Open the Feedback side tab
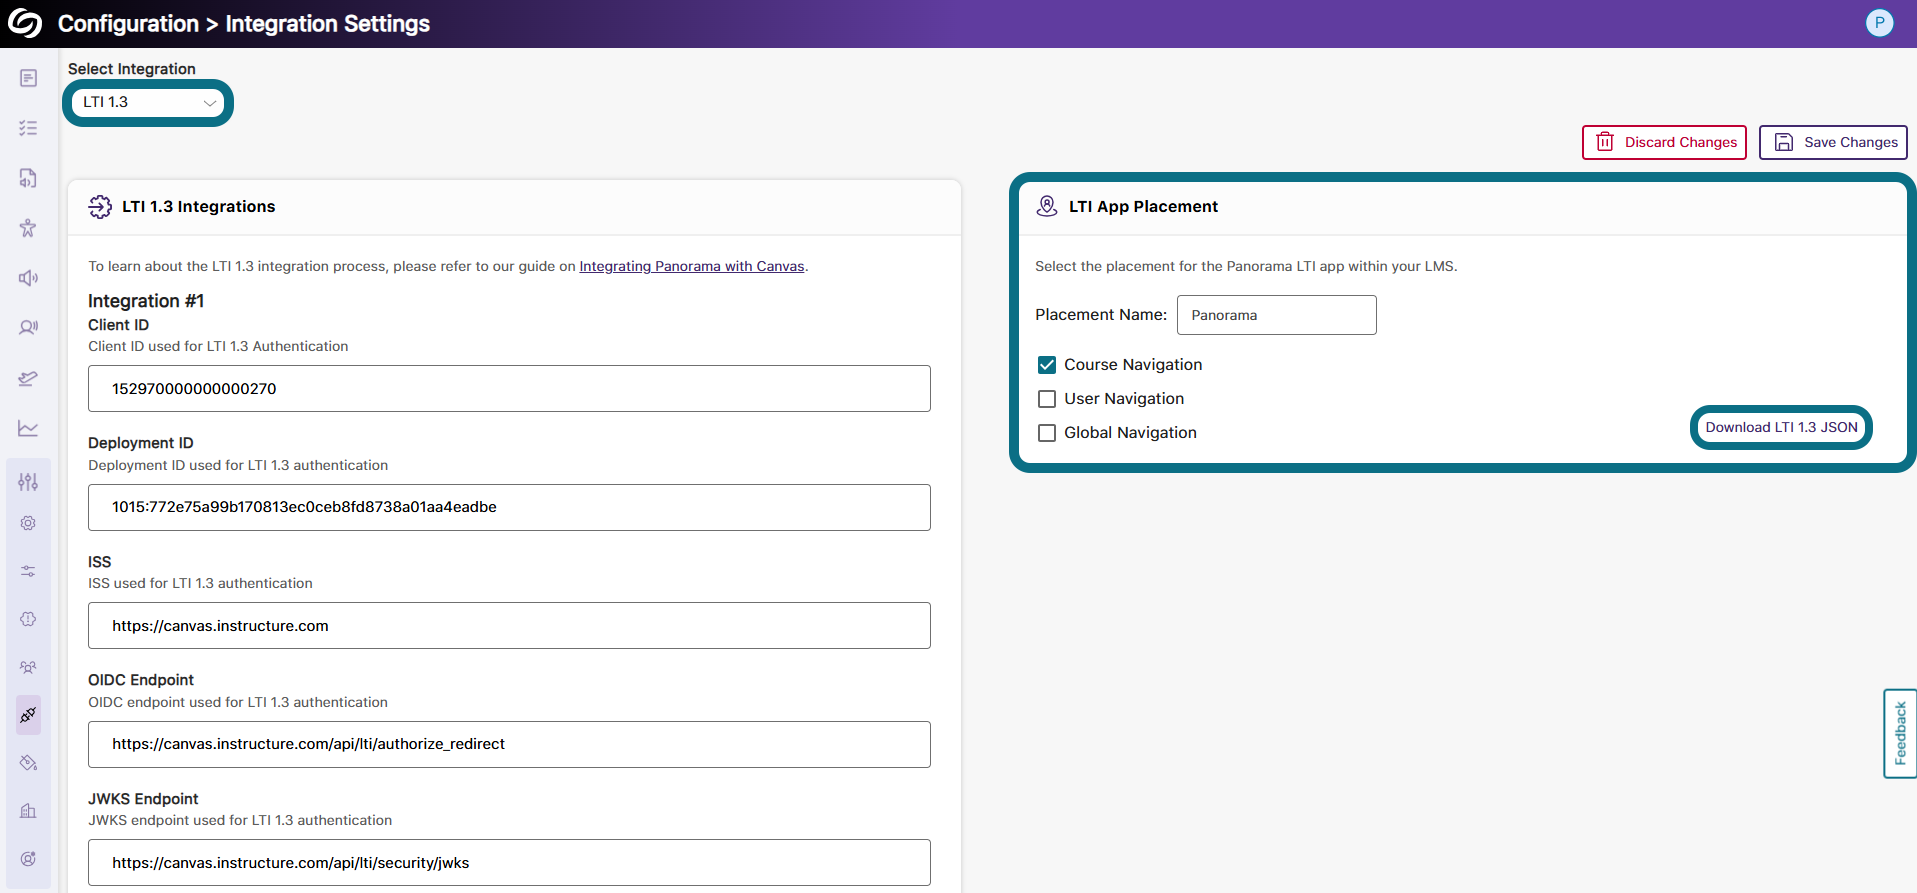 [1899, 733]
